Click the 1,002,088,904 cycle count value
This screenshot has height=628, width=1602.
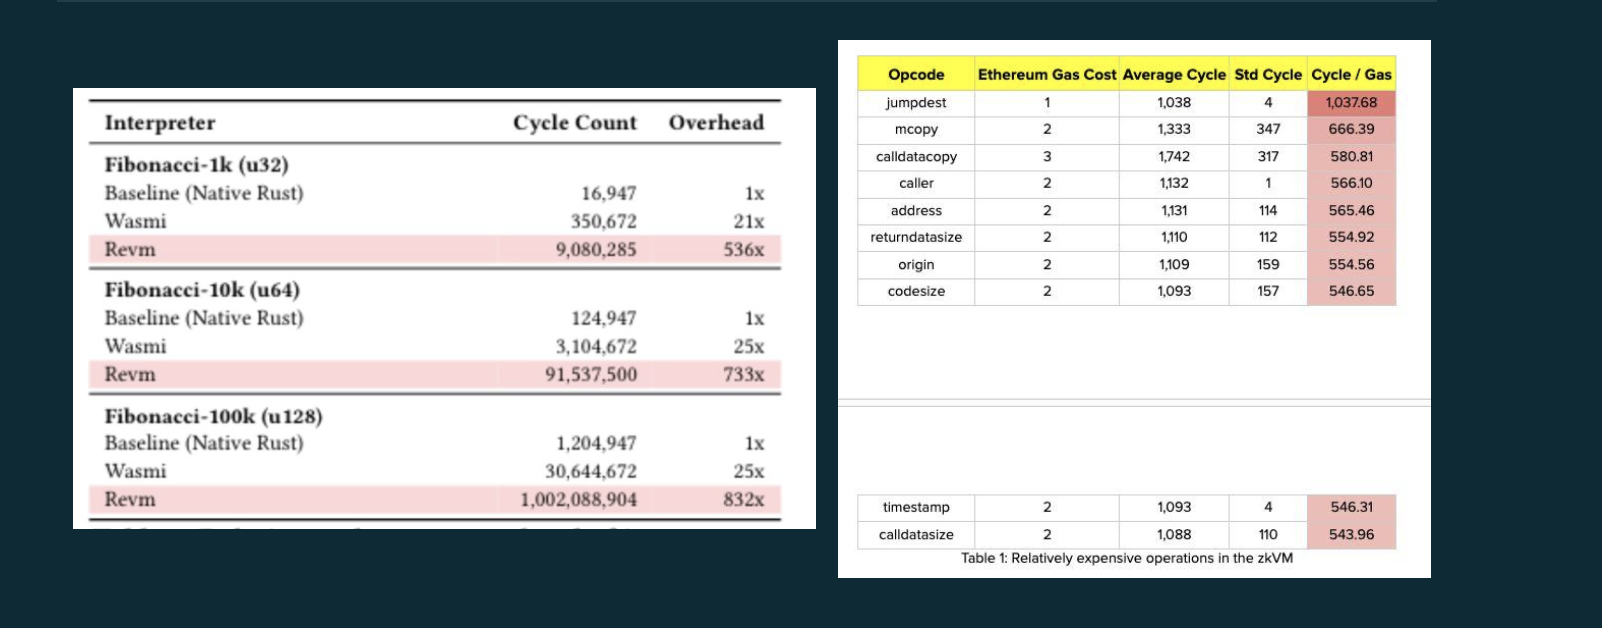(578, 499)
